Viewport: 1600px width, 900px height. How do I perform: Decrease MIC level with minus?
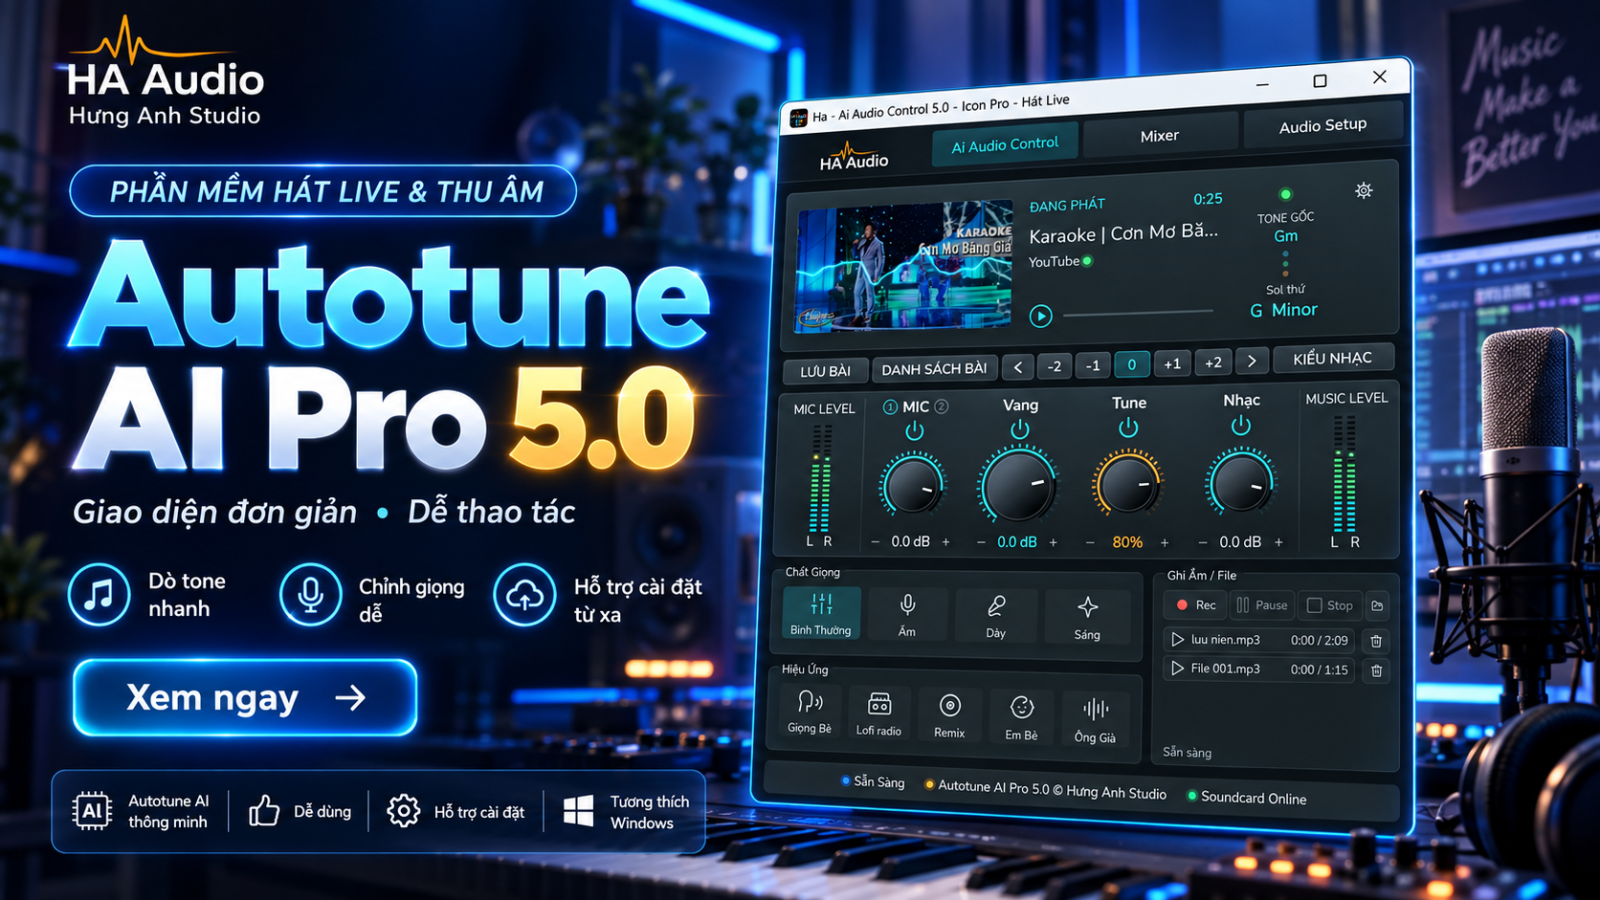pyautogui.click(x=875, y=542)
